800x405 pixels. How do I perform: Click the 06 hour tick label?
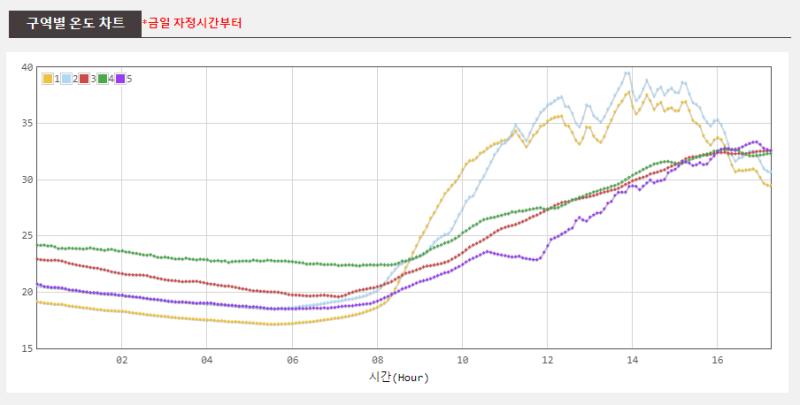click(292, 360)
